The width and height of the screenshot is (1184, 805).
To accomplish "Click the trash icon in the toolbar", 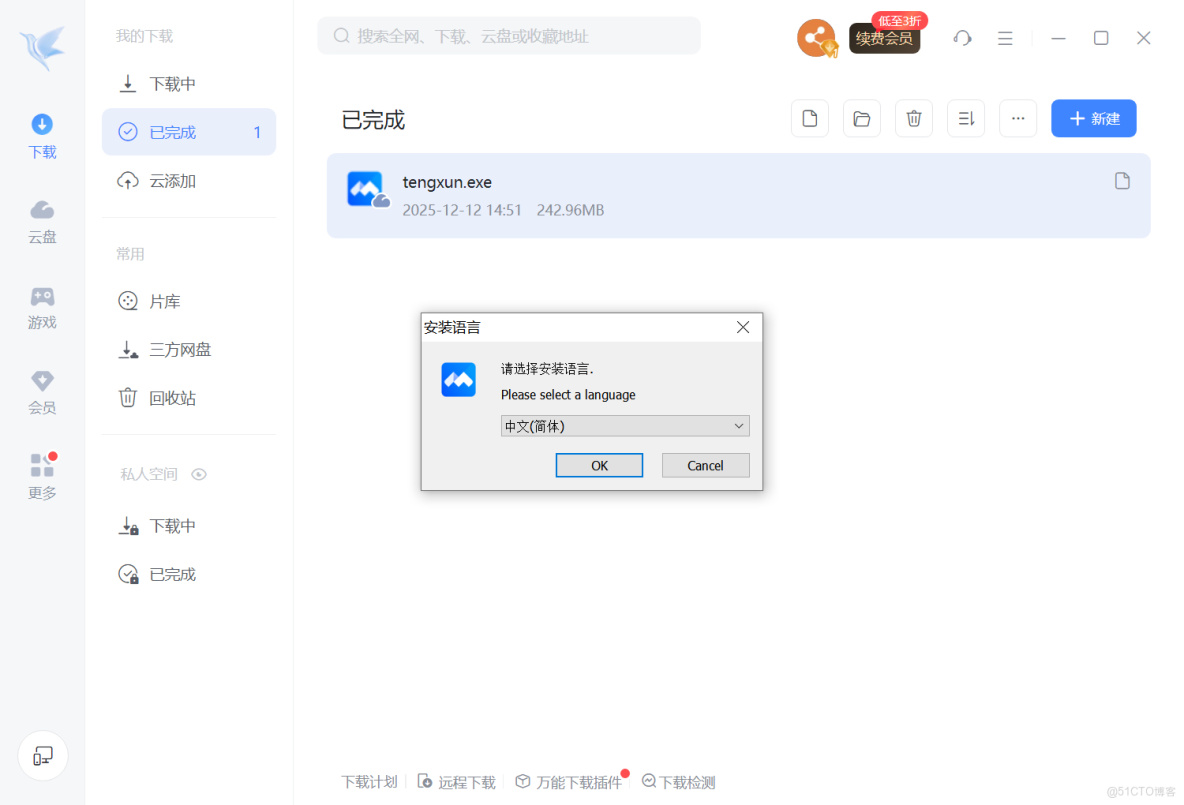I will tap(913, 118).
